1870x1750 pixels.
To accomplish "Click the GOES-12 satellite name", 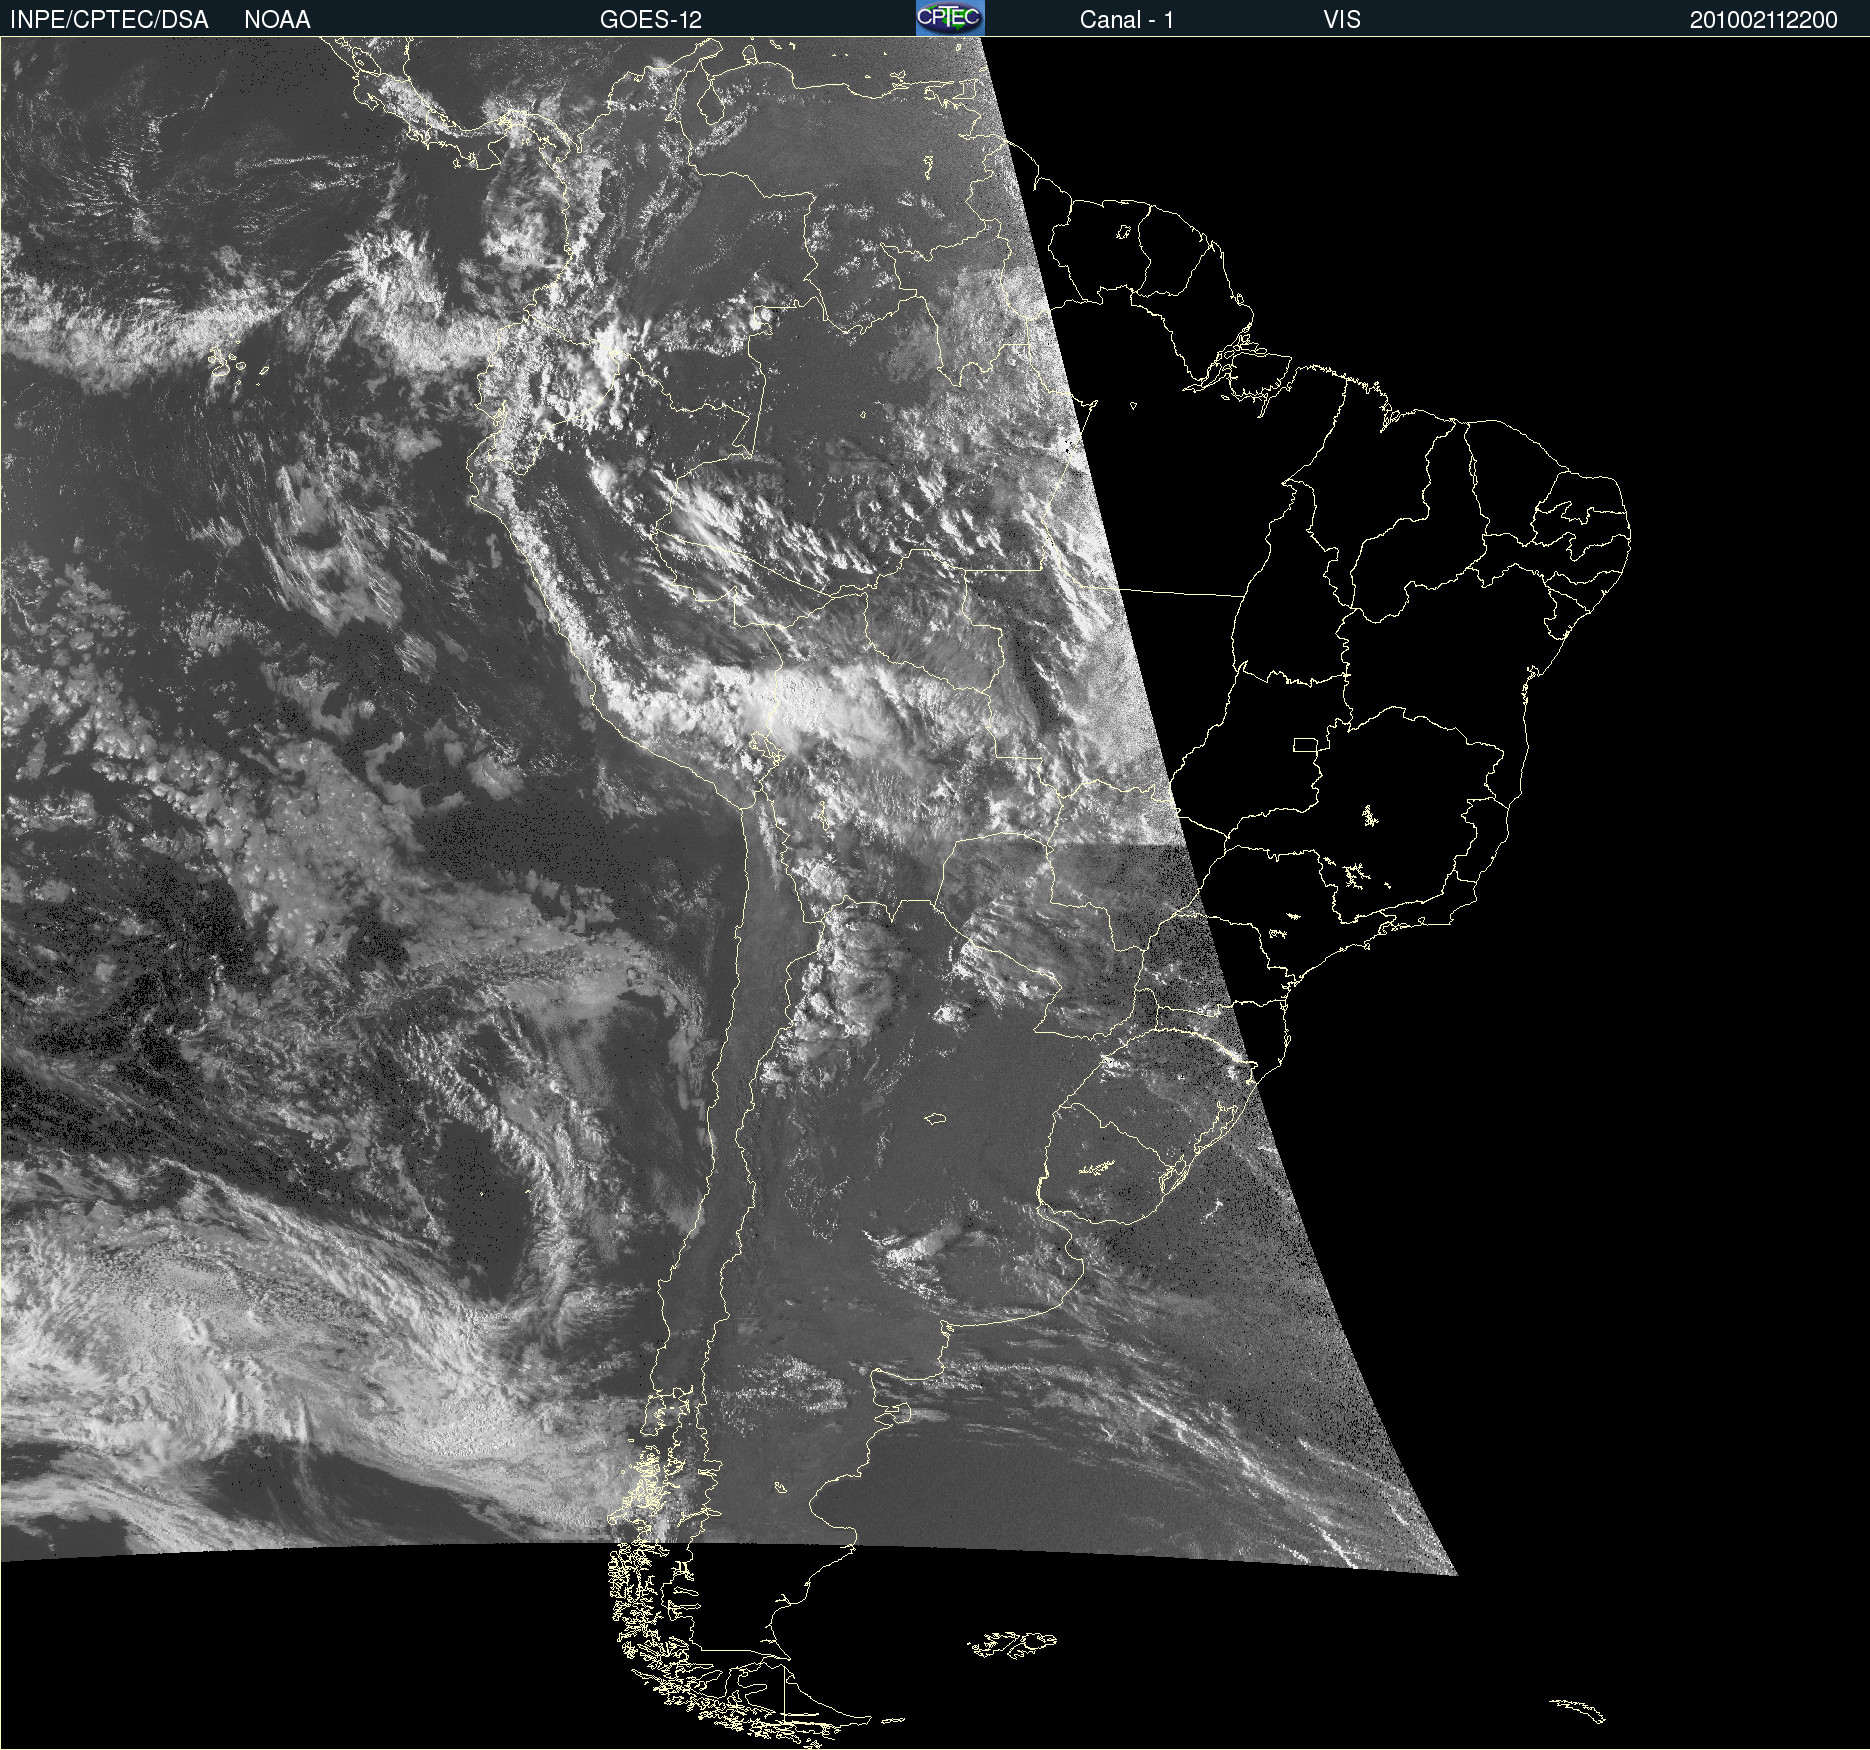I will coord(651,20).
